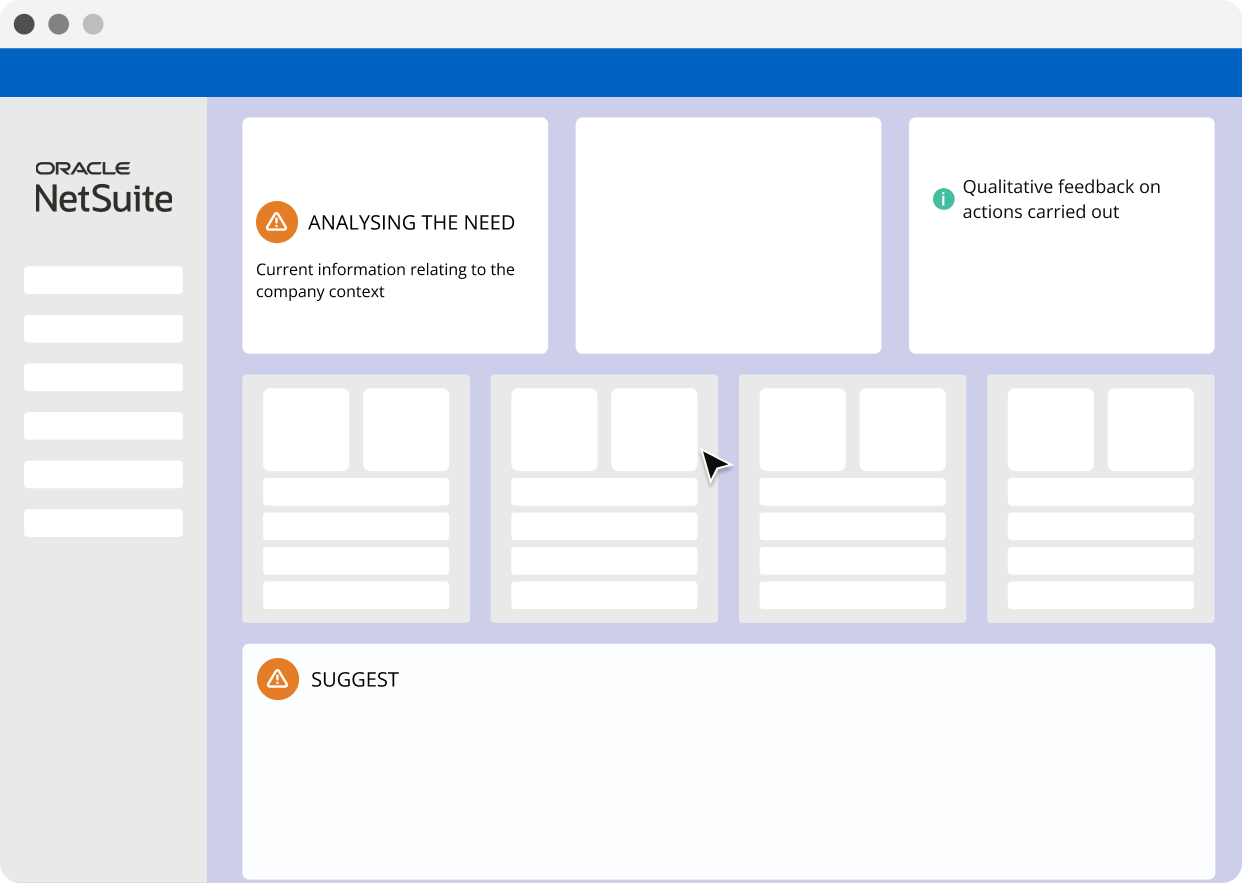Click the green info icon next to Qualitative feedback
Viewport: 1242px width, 883px height.
[943, 199]
